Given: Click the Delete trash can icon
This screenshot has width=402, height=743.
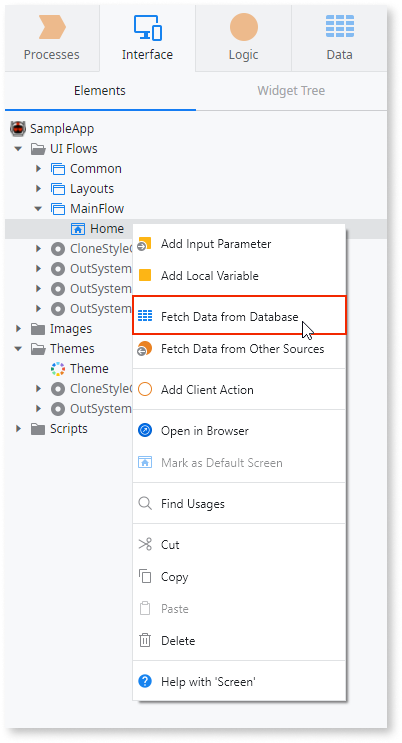Looking at the screenshot, I should point(145,640).
